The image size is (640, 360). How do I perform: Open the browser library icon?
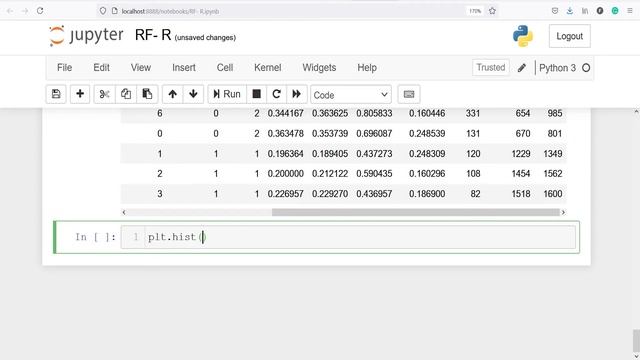pyautogui.click(x=585, y=11)
